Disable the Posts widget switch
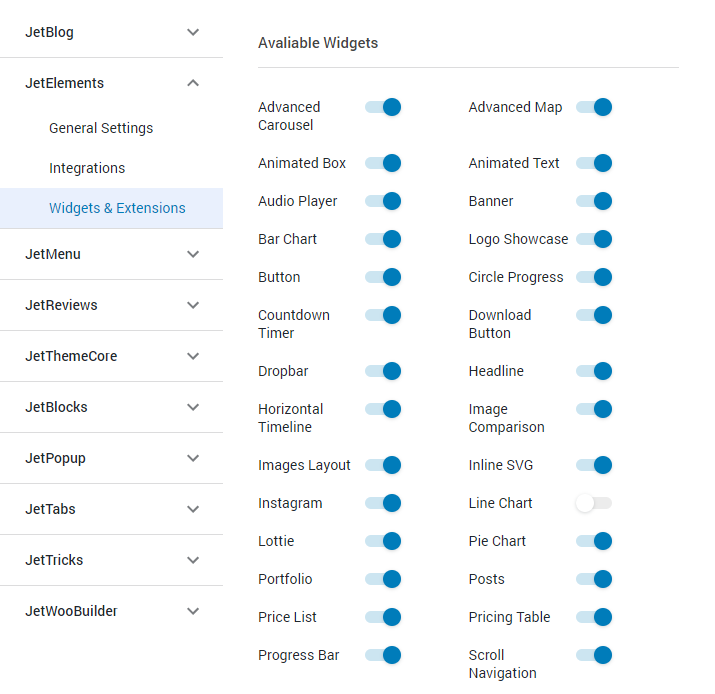This screenshot has height=694, width=715. click(x=594, y=579)
